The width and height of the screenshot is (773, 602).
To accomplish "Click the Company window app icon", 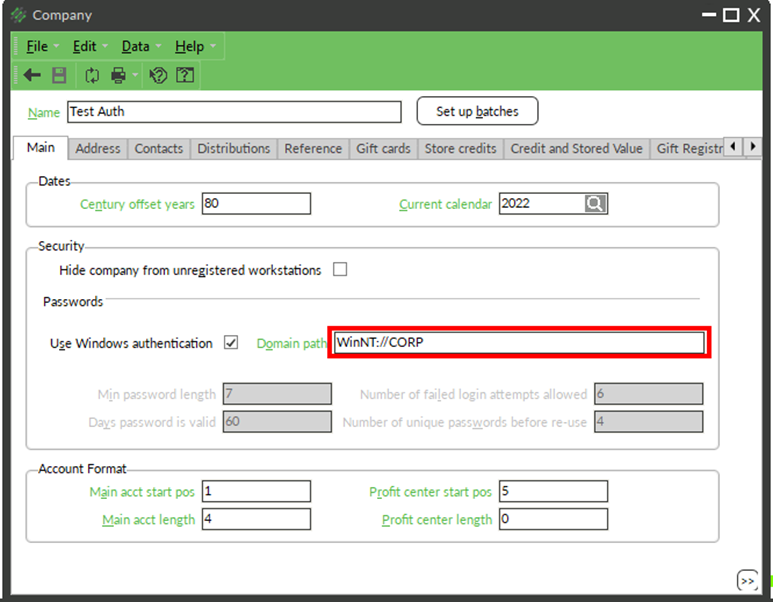I will [18, 15].
